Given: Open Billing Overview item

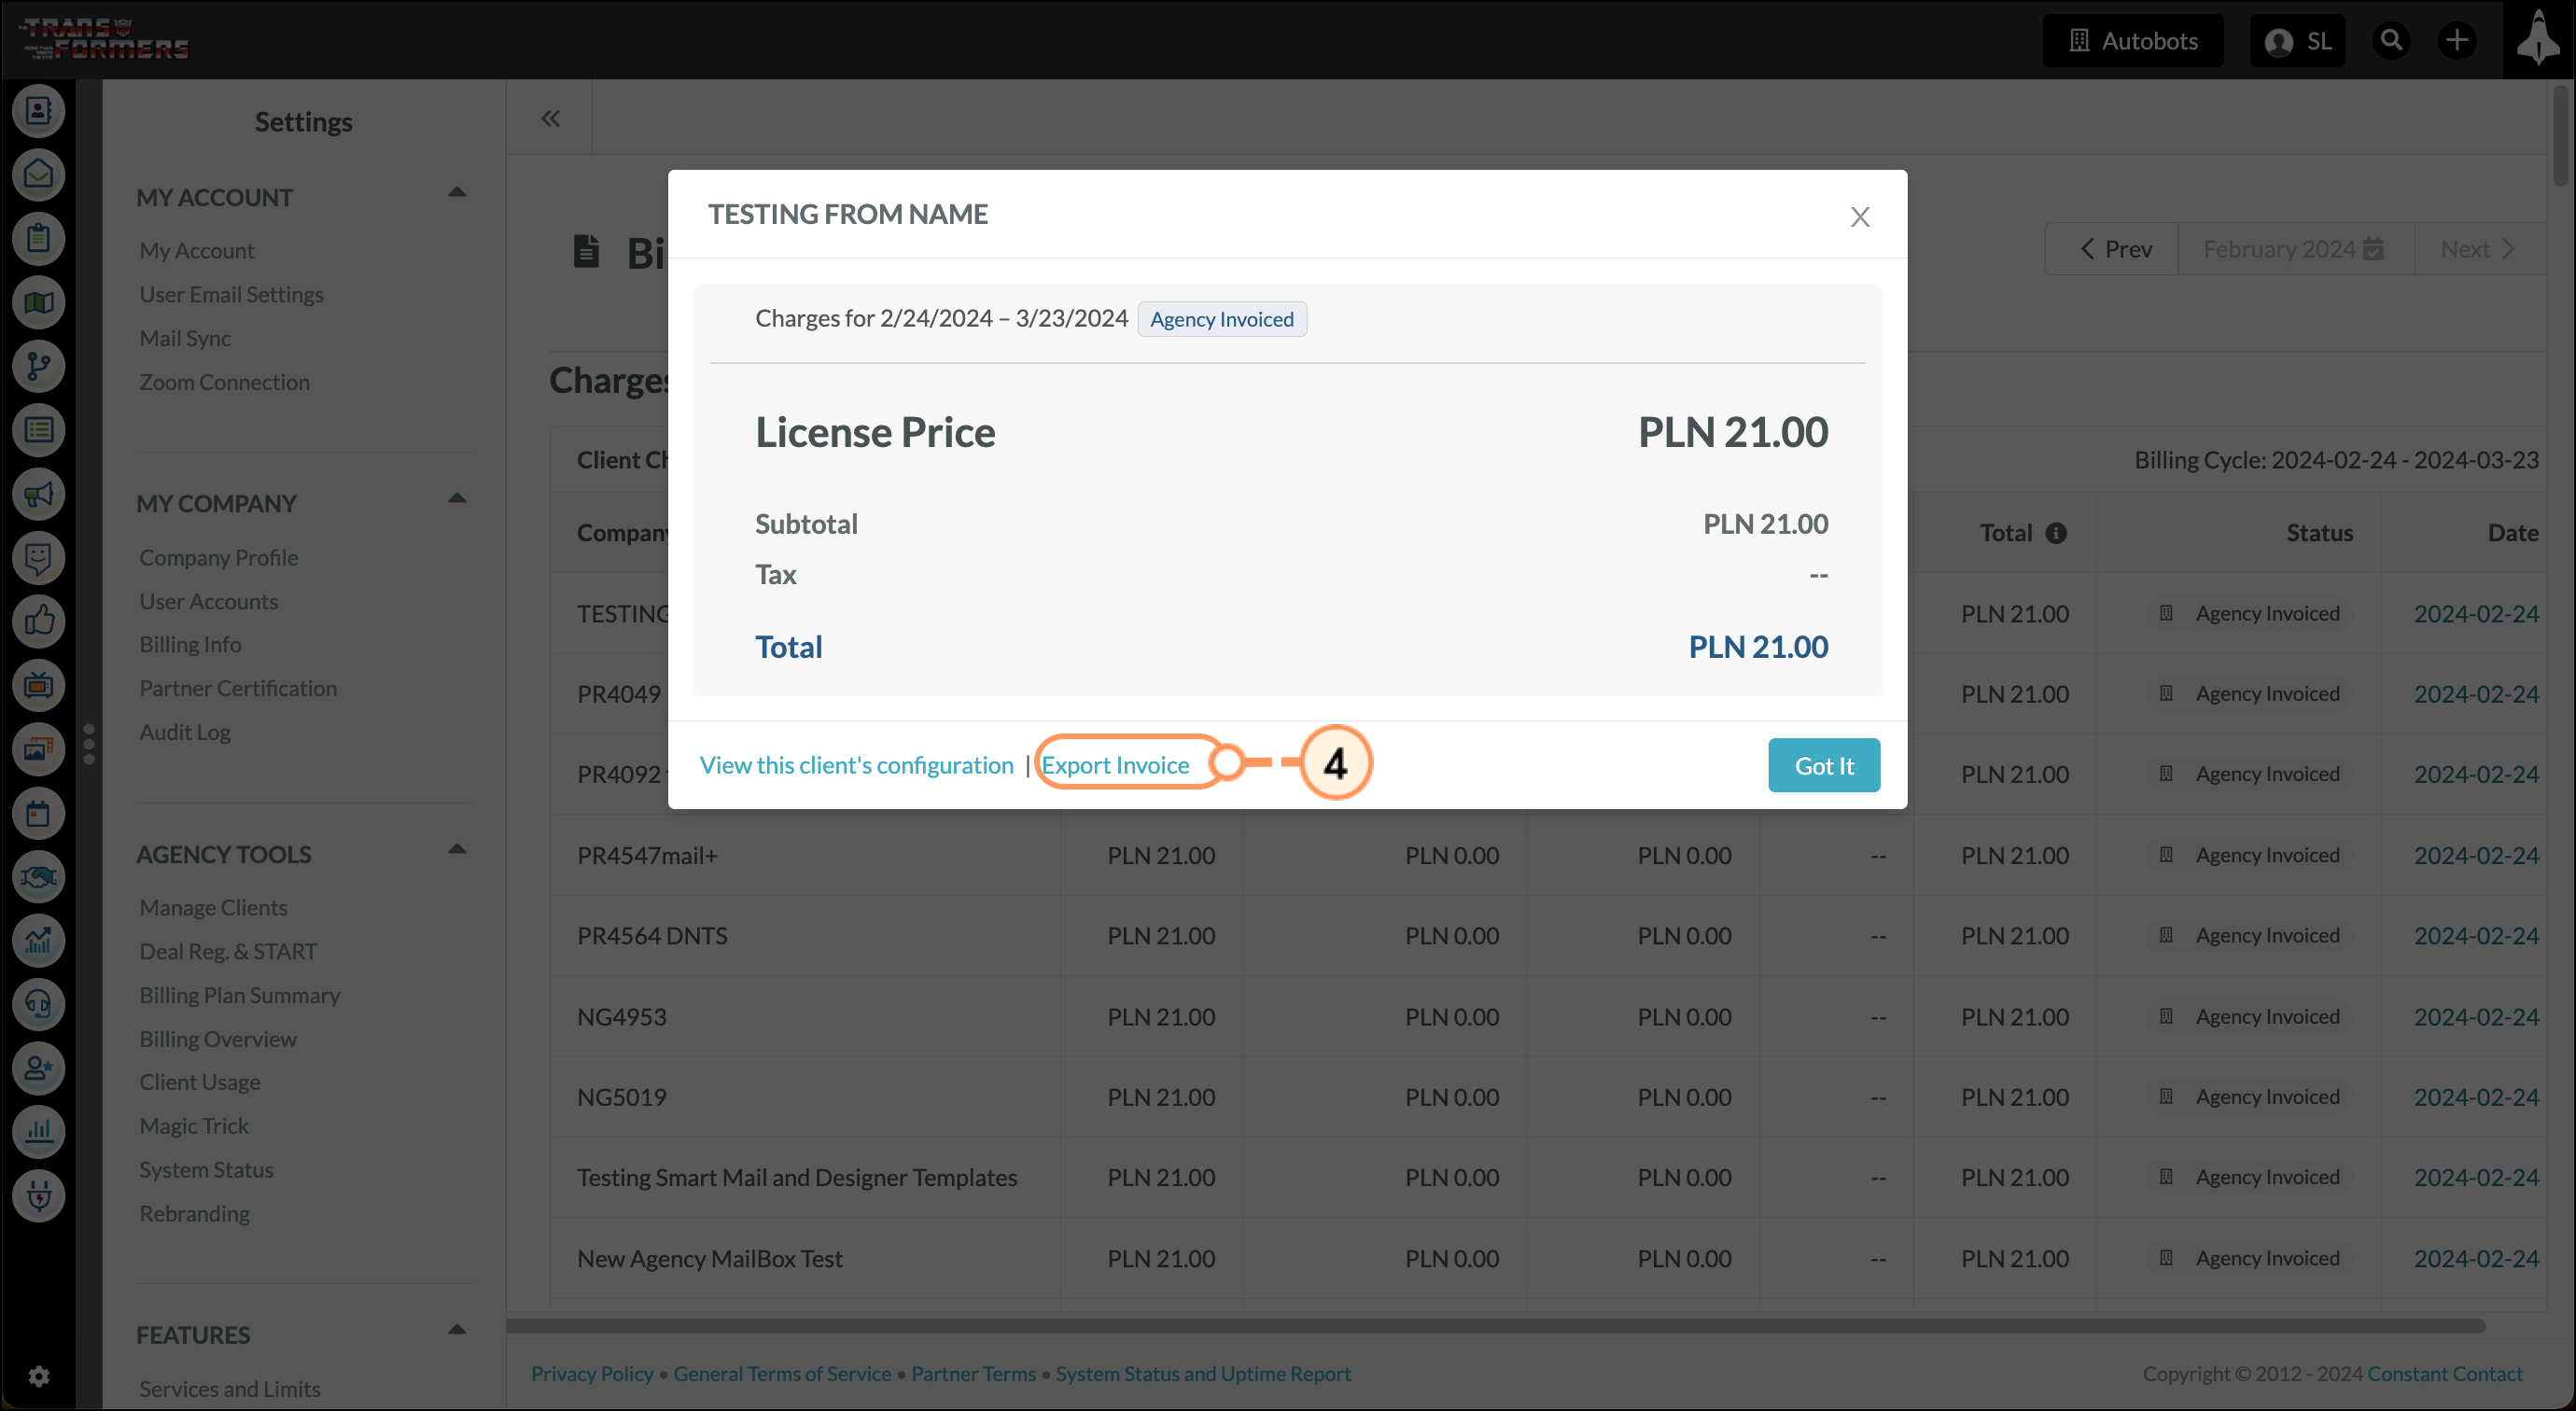Looking at the screenshot, I should click(x=218, y=1040).
